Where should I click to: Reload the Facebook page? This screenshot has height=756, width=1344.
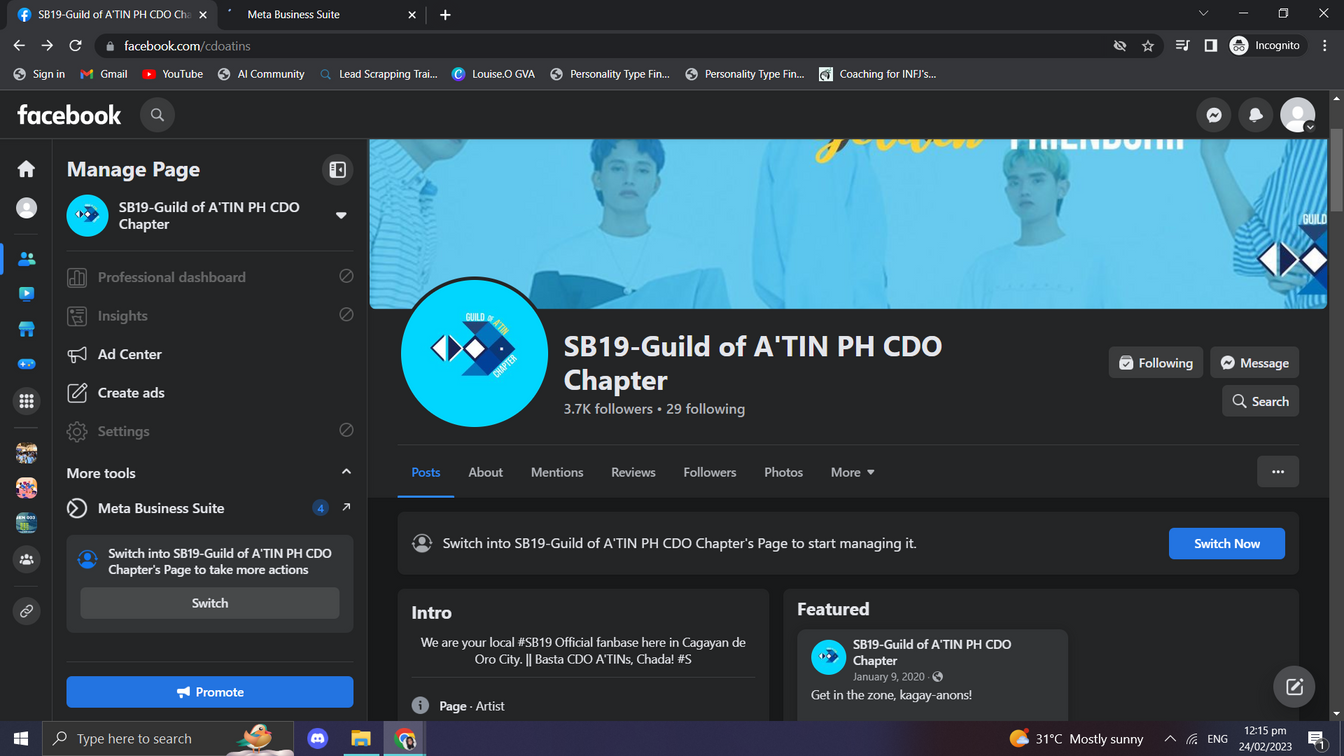pyautogui.click(x=75, y=46)
